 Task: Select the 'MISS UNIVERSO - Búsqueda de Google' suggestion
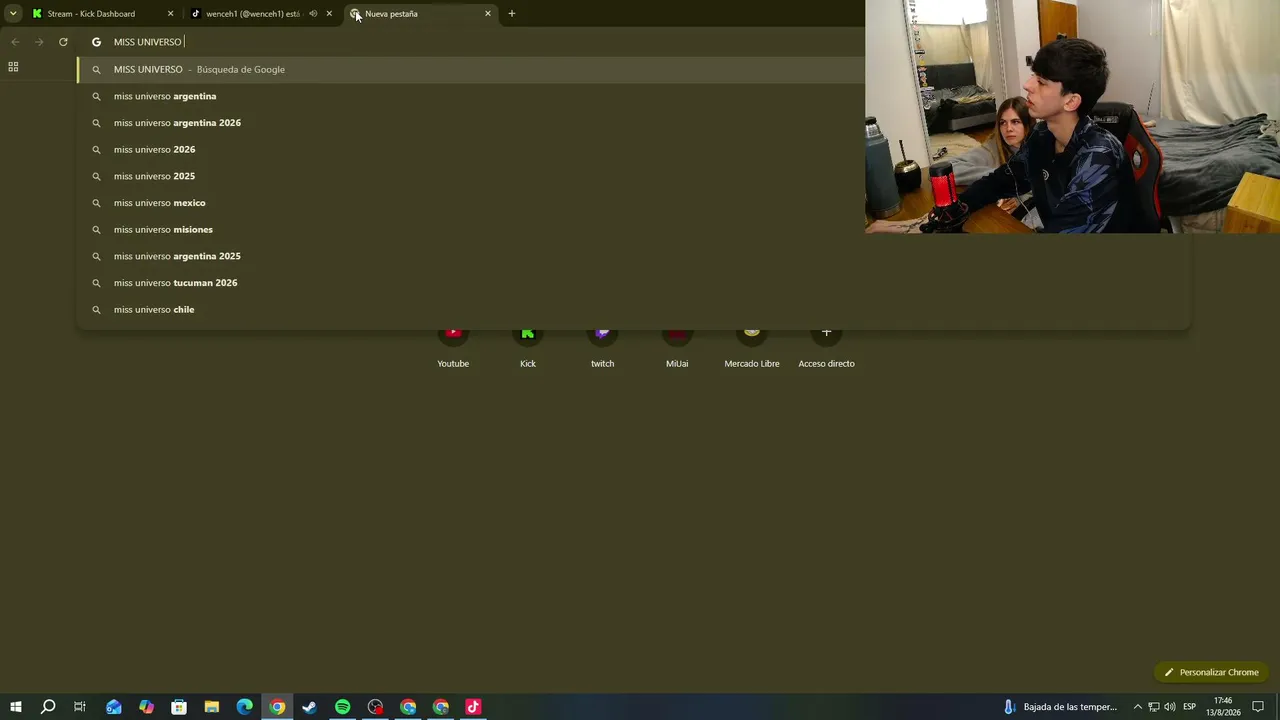[x=471, y=69]
